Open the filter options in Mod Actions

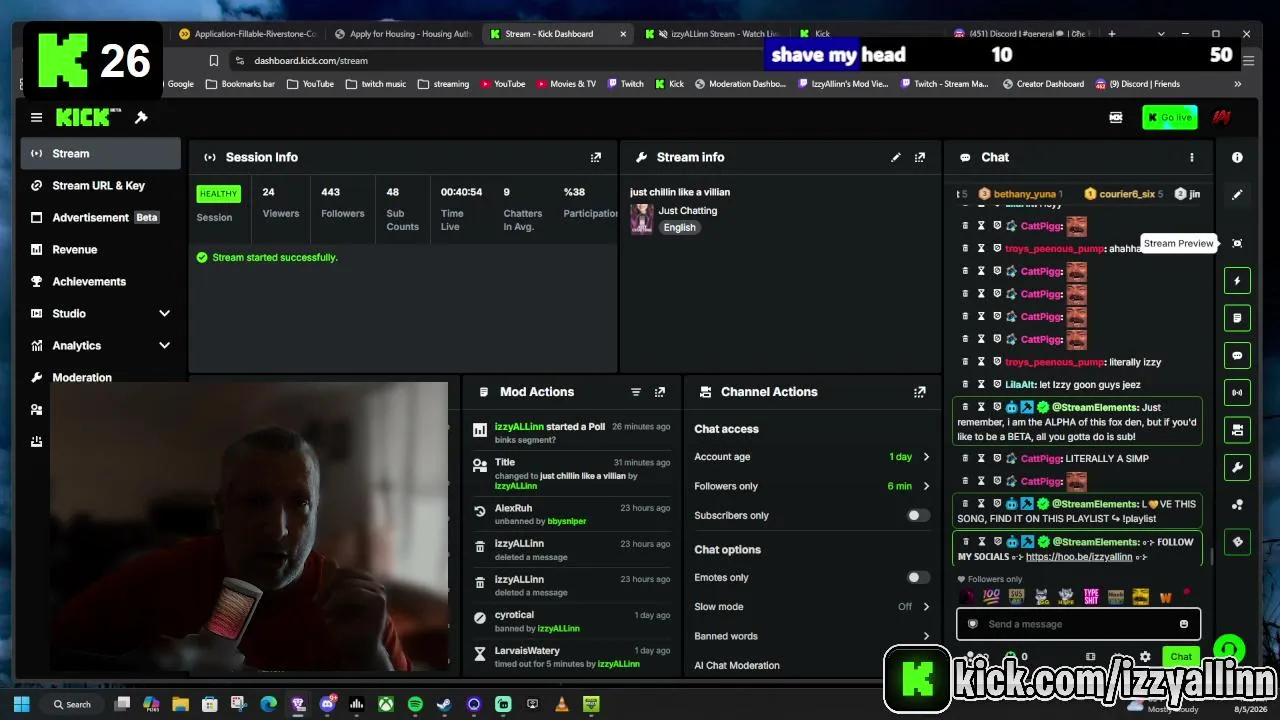click(x=635, y=392)
